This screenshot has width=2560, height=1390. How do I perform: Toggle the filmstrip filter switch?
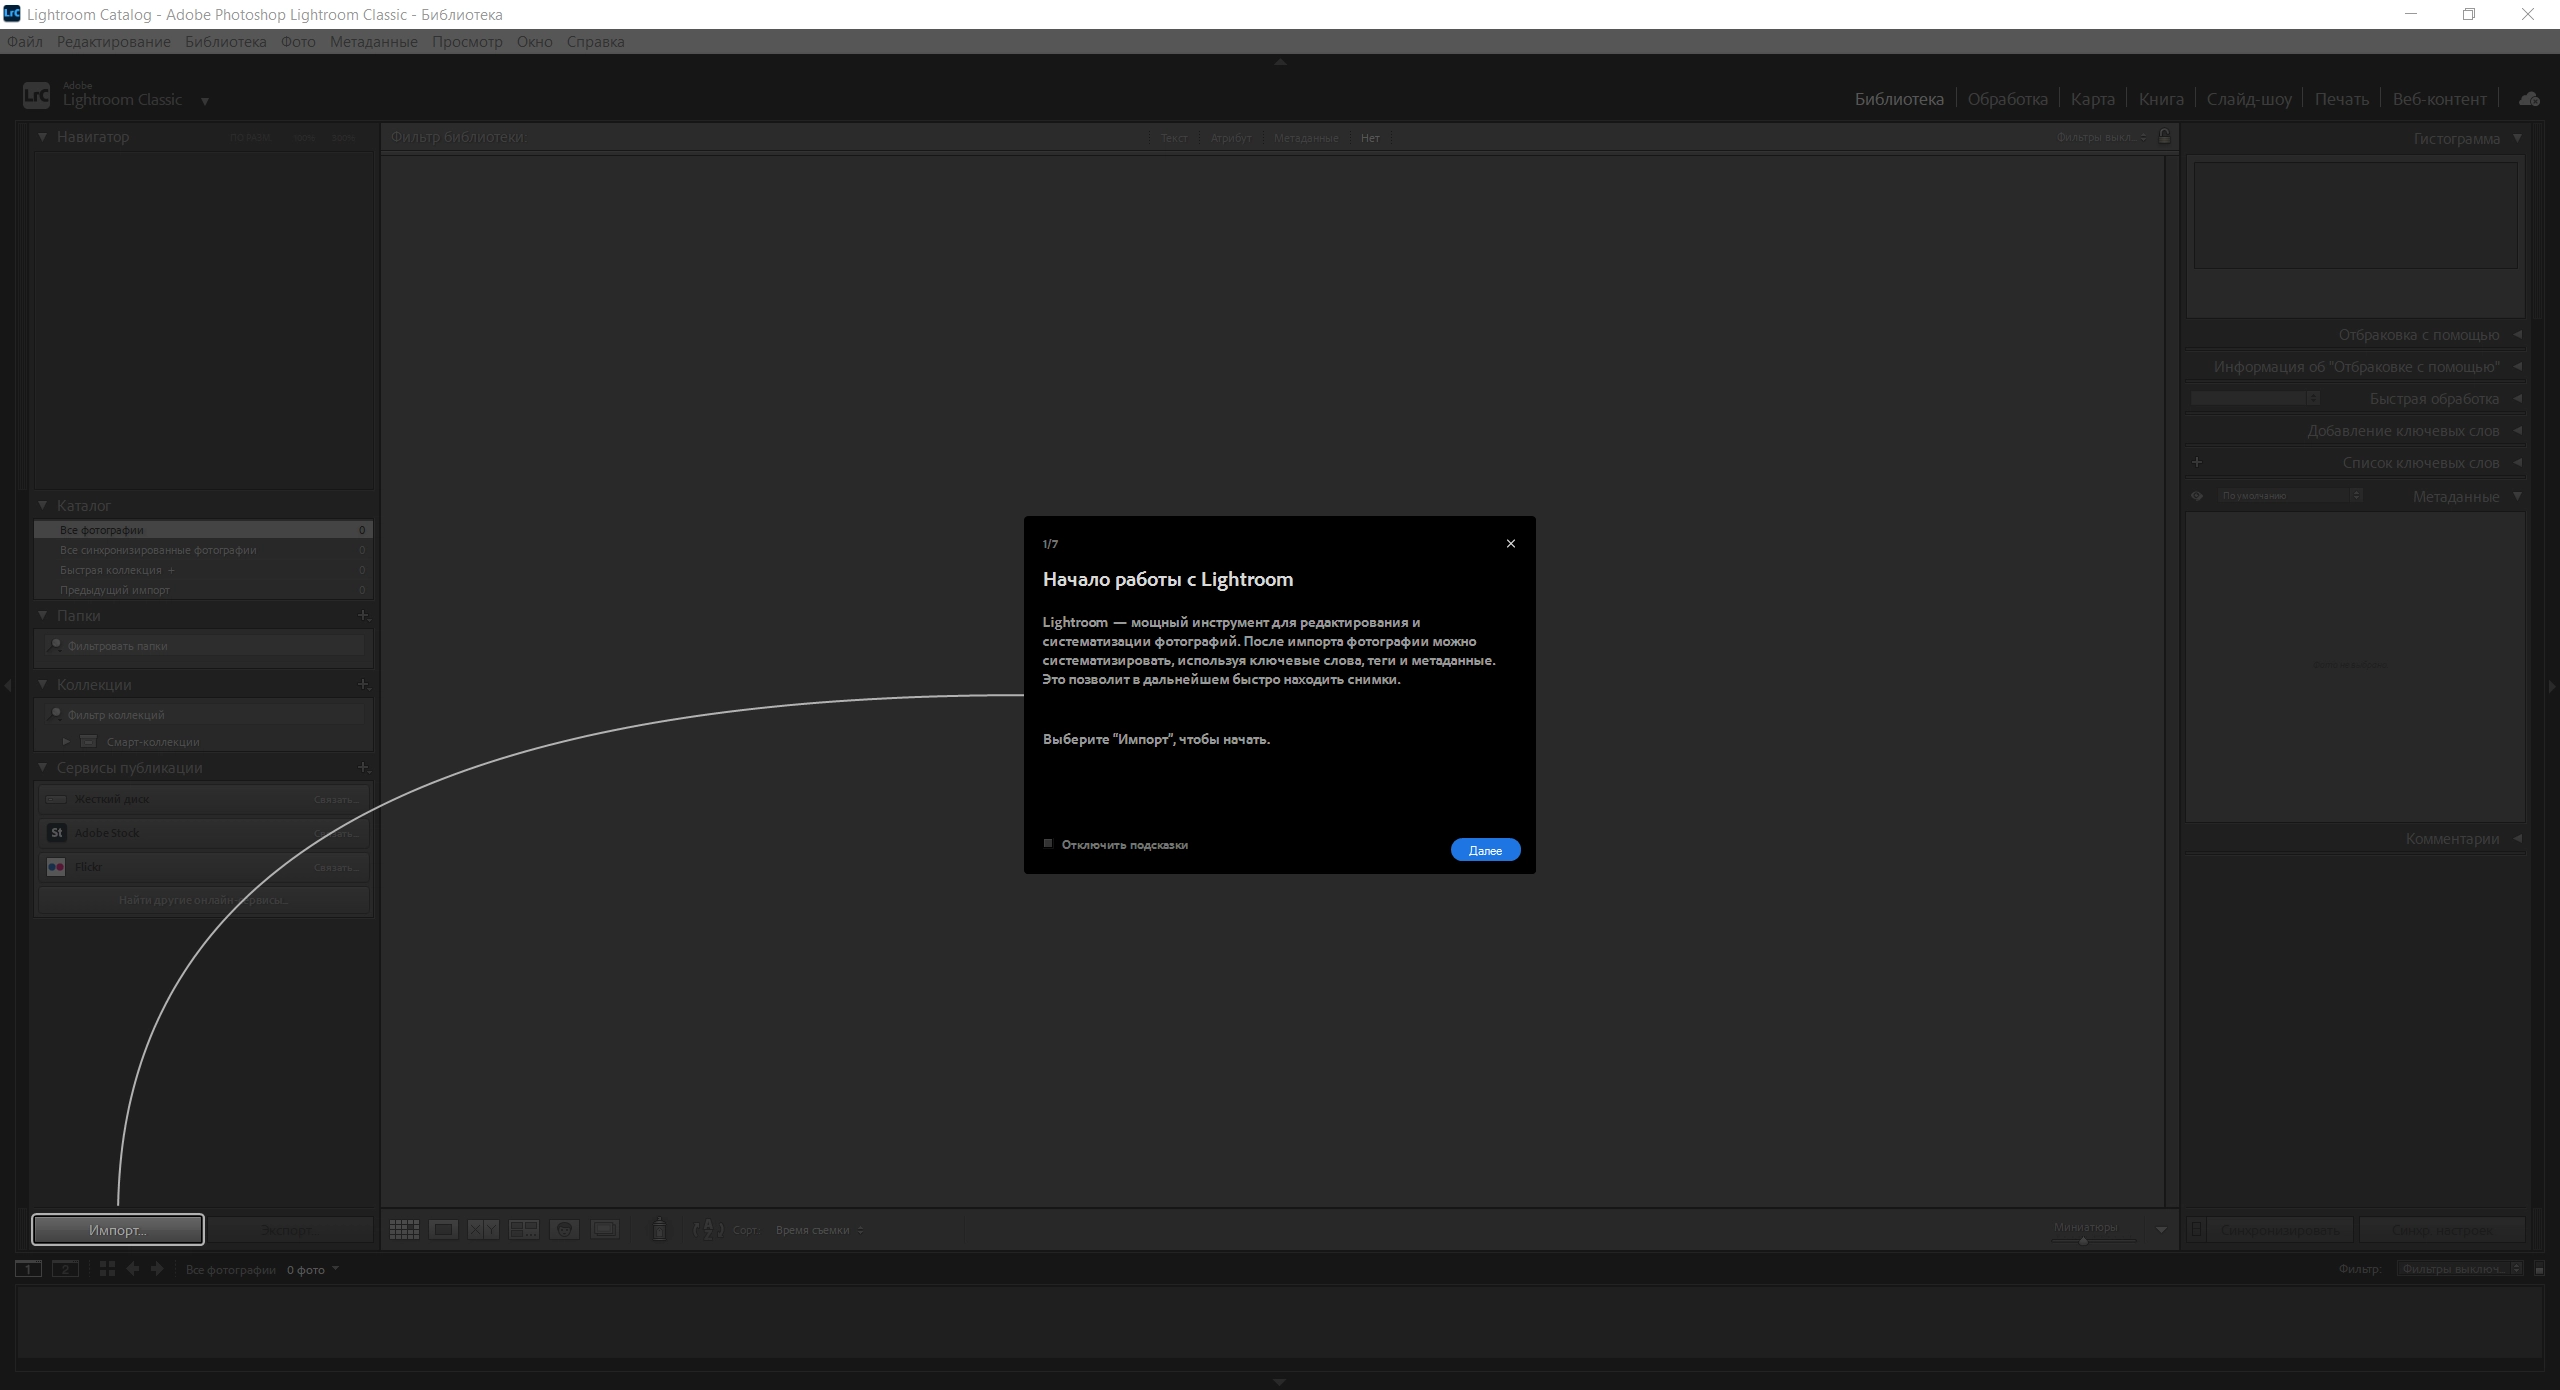pyautogui.click(x=2539, y=1269)
